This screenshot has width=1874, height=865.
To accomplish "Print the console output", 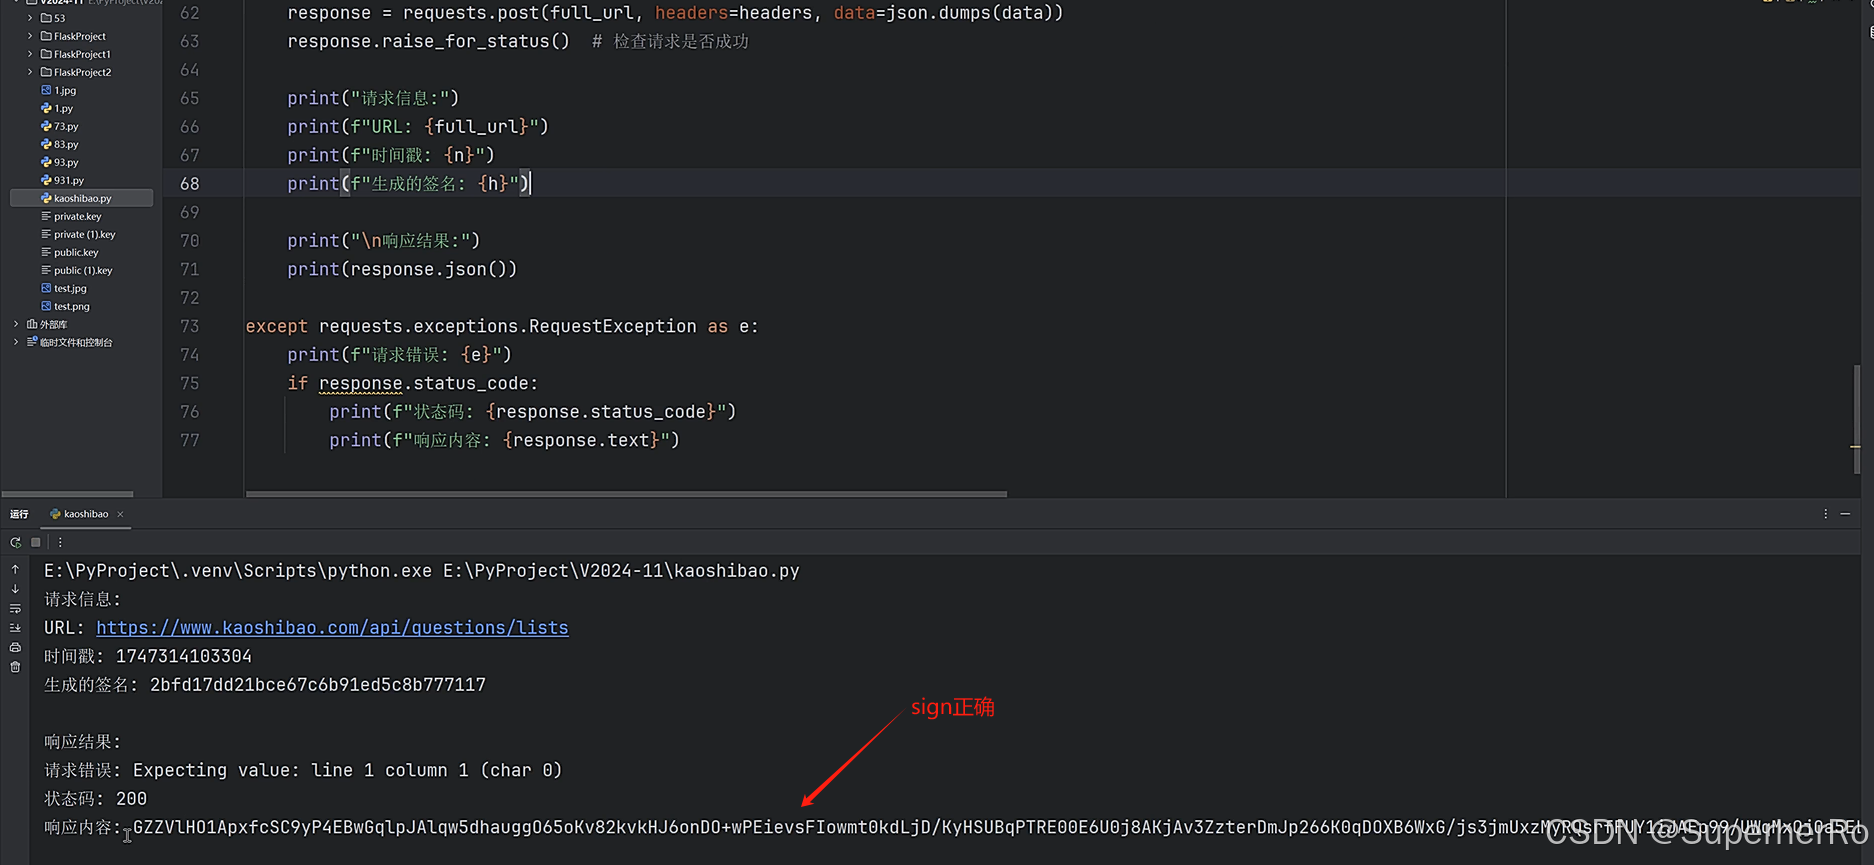I will pos(15,647).
